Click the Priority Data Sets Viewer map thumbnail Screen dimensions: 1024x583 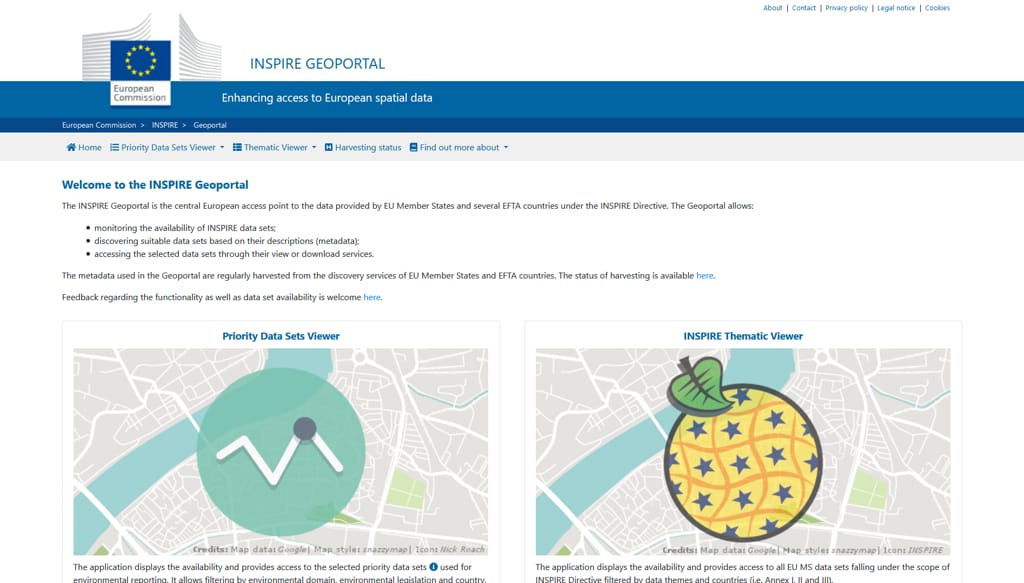pyautogui.click(x=281, y=452)
